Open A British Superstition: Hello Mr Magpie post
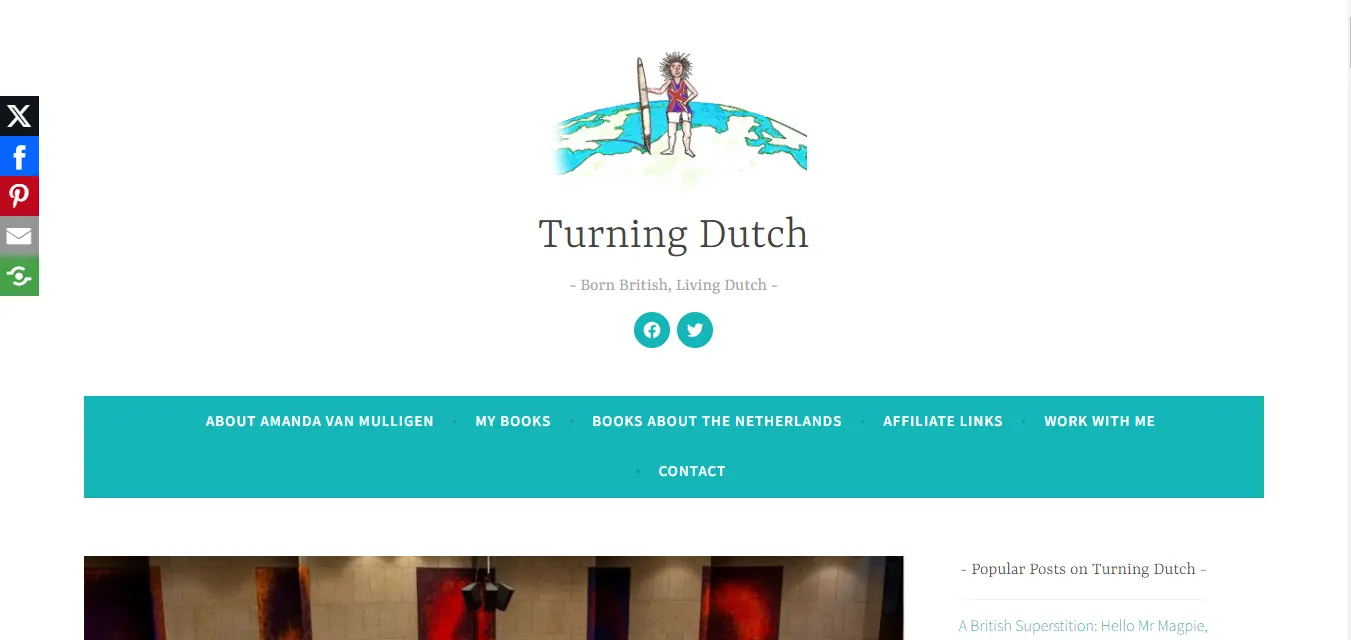 [1083, 626]
